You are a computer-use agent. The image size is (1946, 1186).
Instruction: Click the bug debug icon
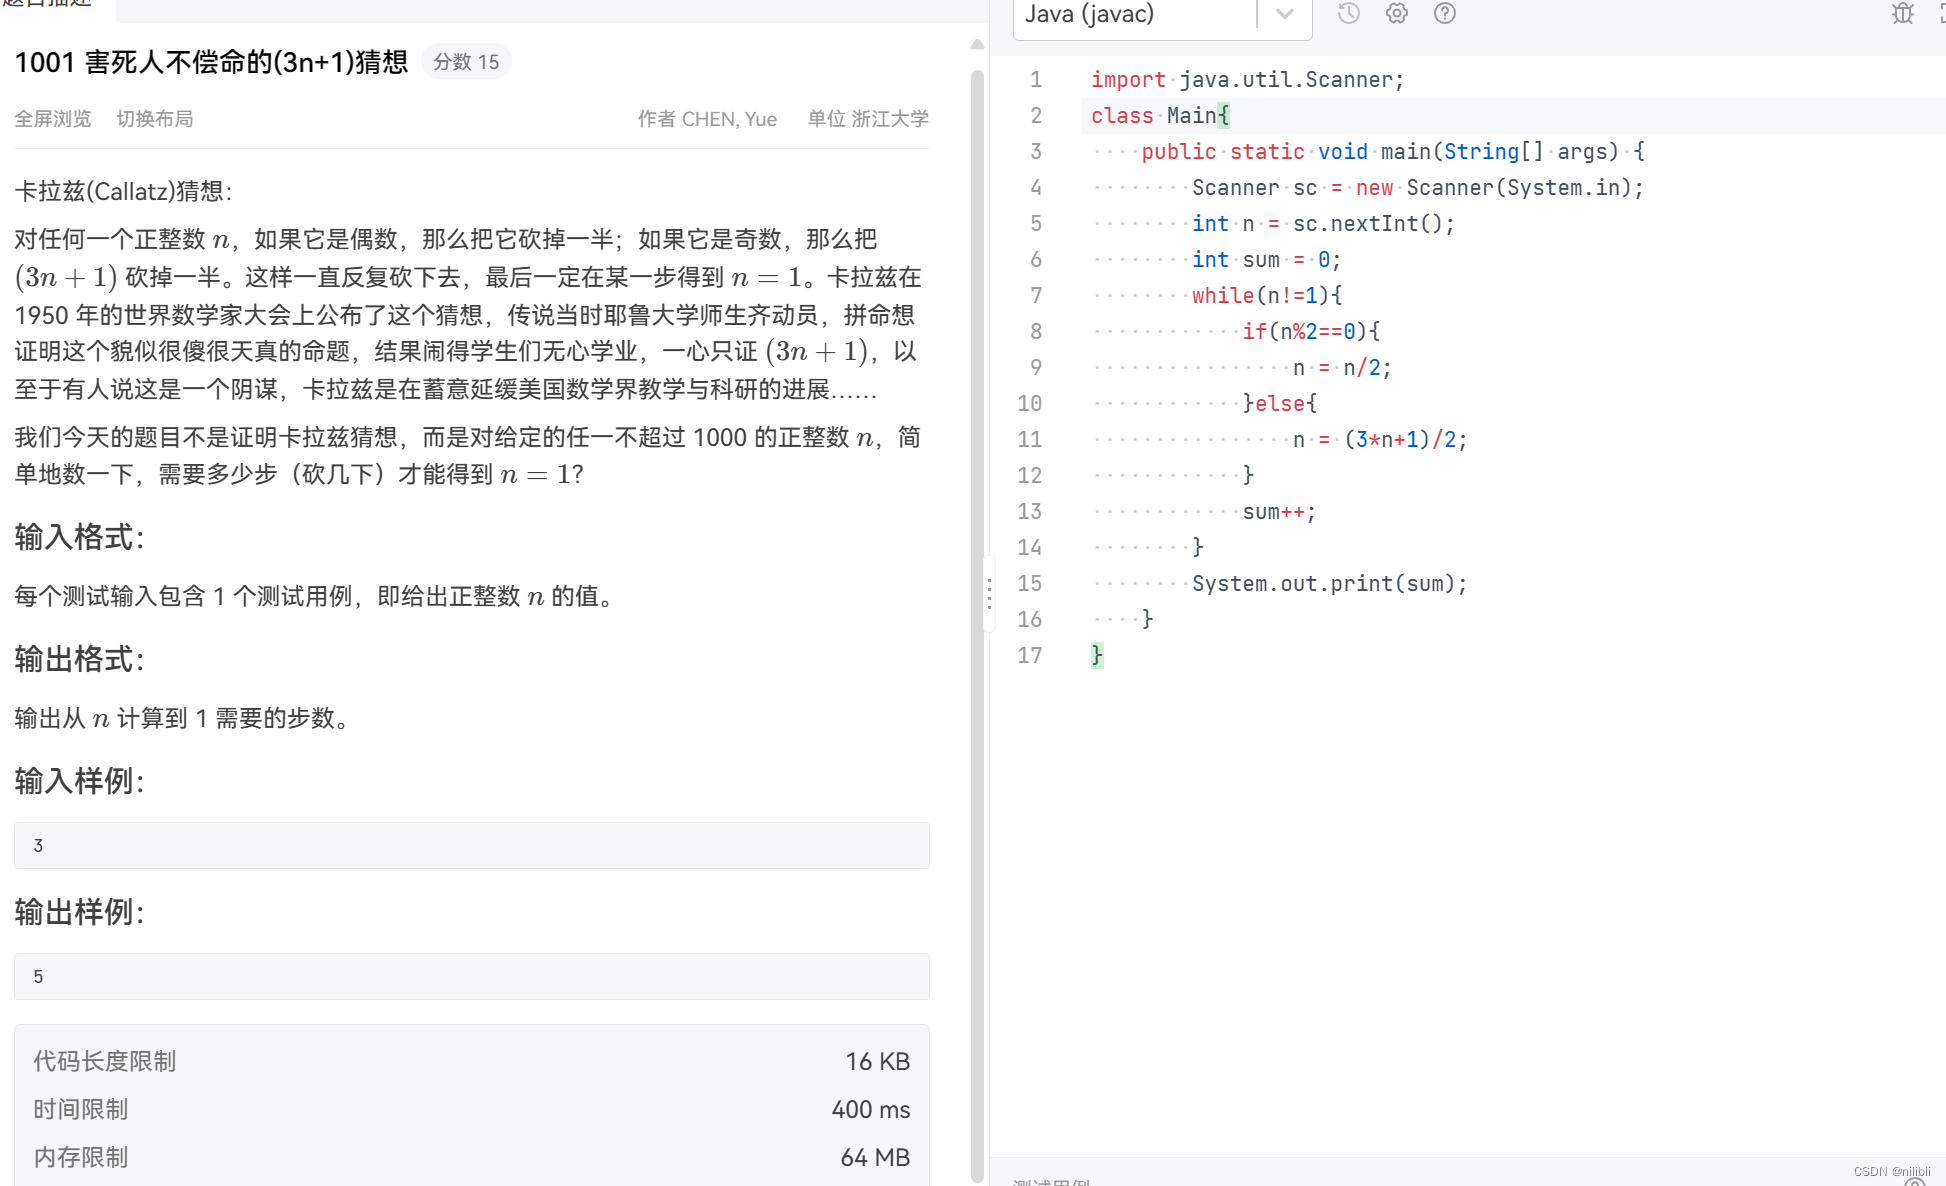1902,14
